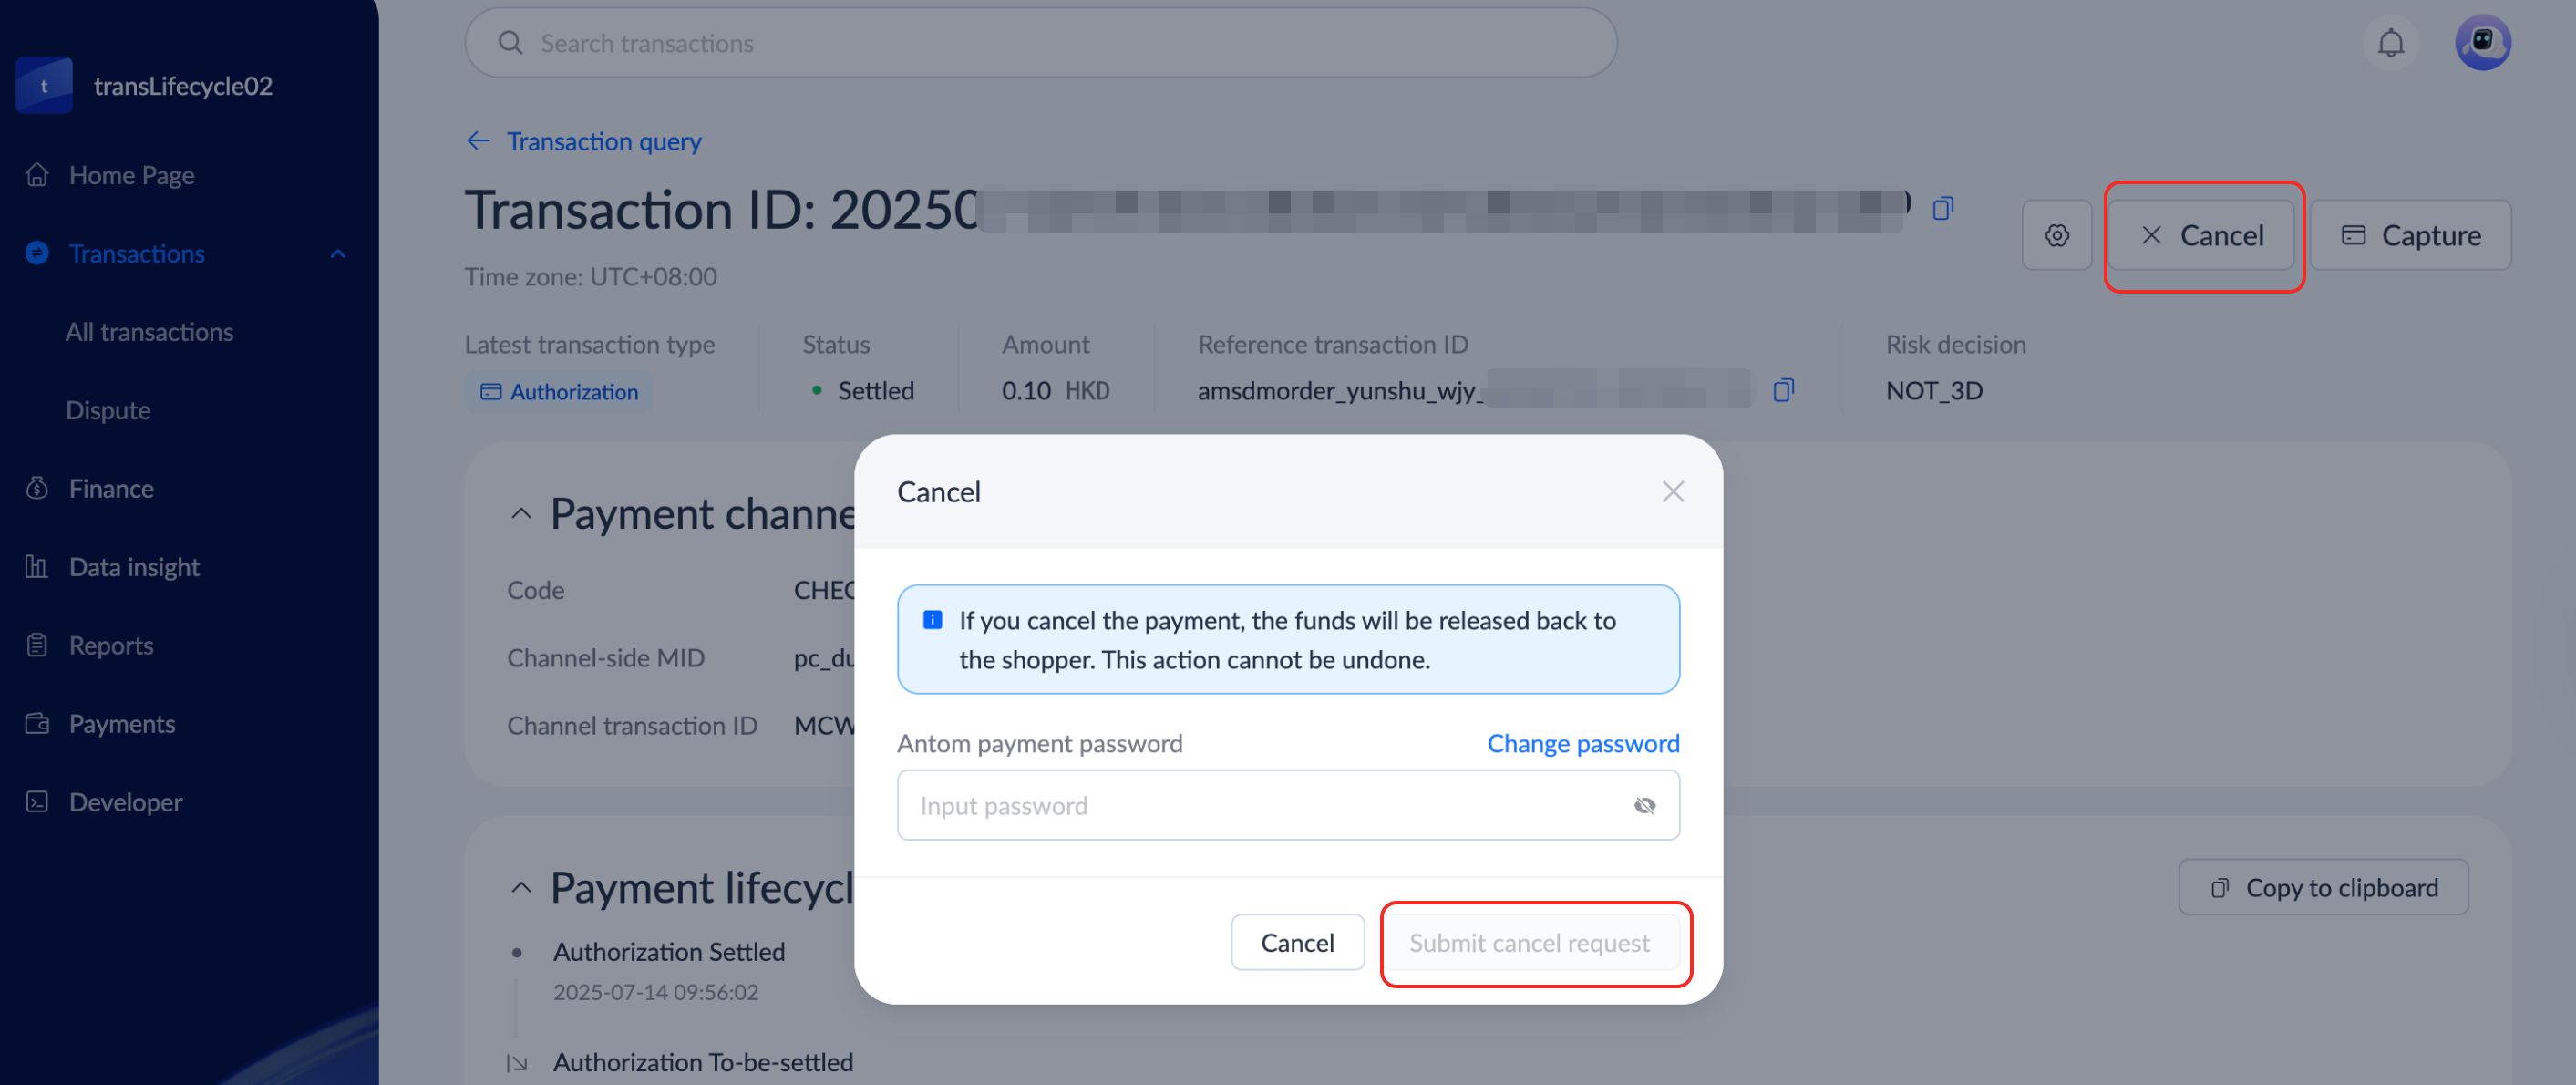Focus the Antom payment password field
This screenshot has width=2576, height=1085.
click(x=1260, y=806)
